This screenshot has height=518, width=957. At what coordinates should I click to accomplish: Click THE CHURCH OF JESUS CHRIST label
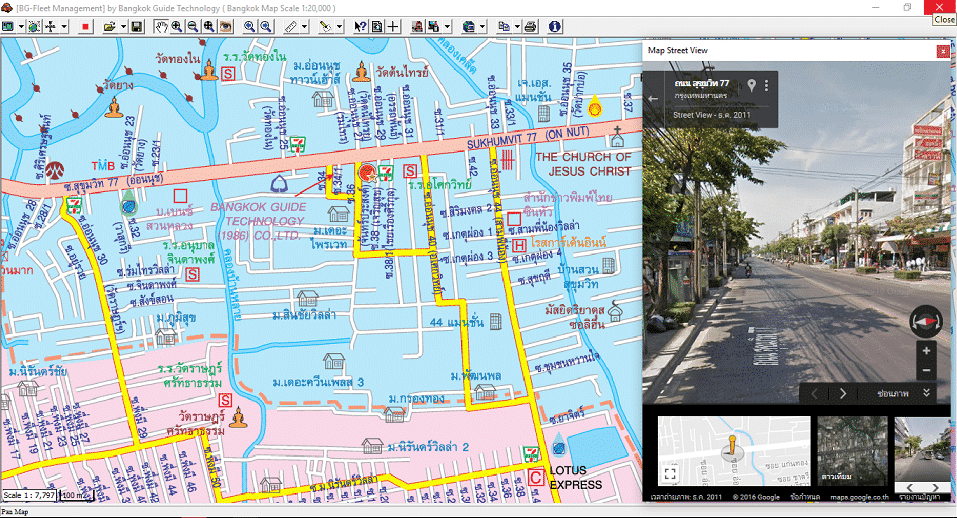coord(583,164)
